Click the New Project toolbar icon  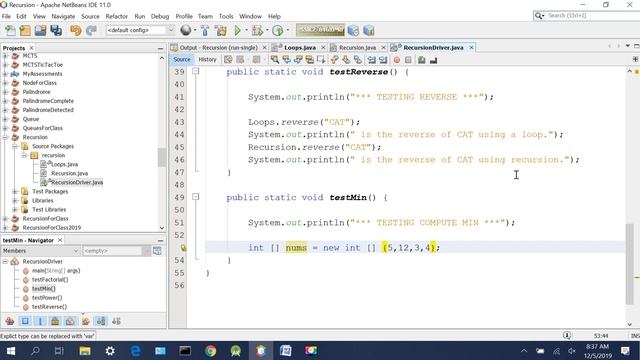25,31
